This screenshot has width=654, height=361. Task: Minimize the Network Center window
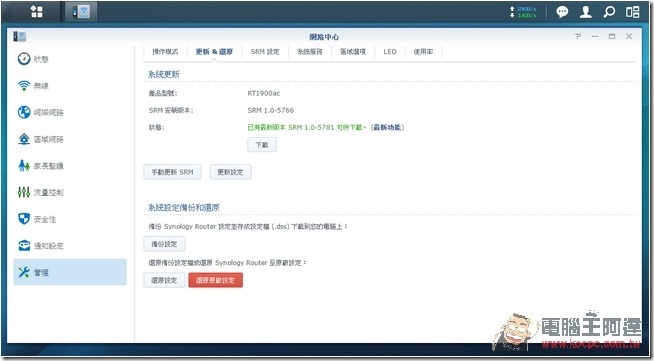[595, 37]
